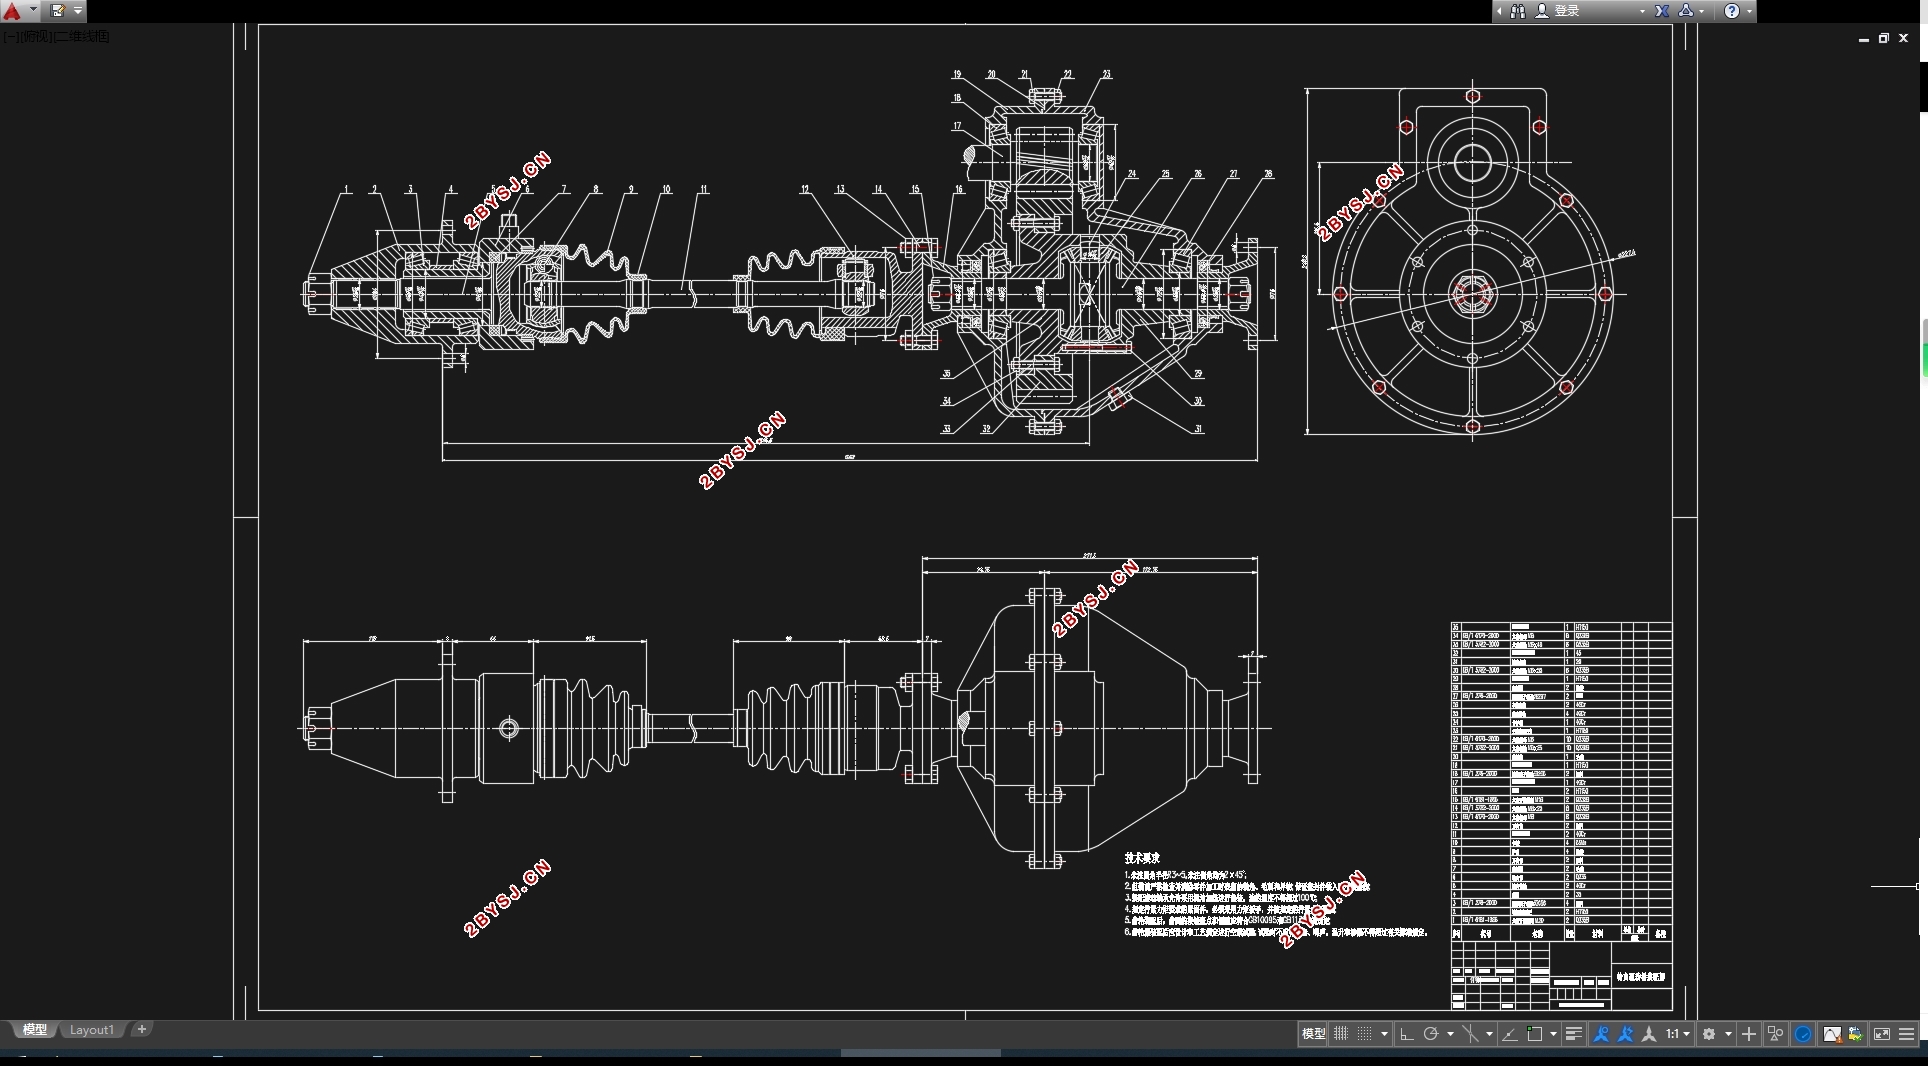This screenshot has height=1066, width=1928.
Task: Expand the object snap options arrow
Action: click(1553, 1034)
